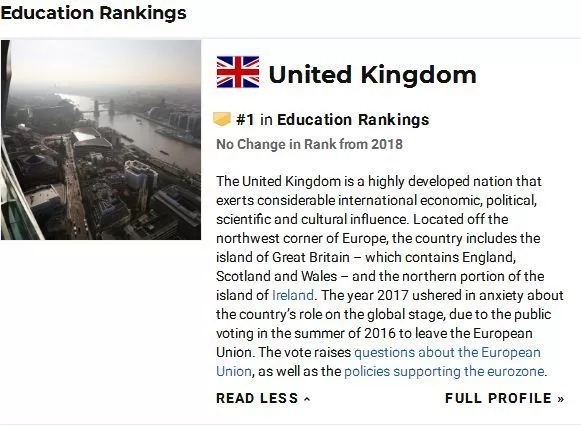The image size is (581, 425).
Task: Click '#1 in Education Rankings' text
Action: click(333, 120)
